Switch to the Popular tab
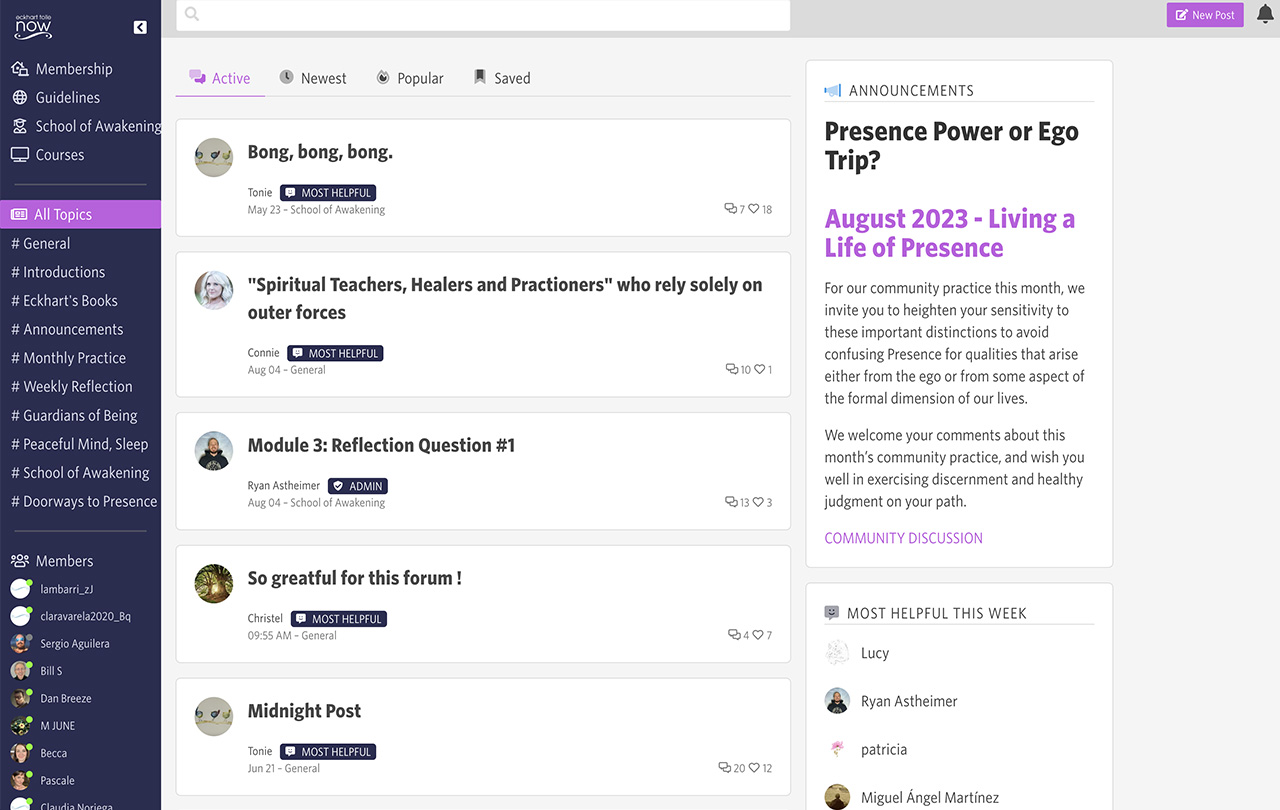This screenshot has width=1280, height=810. click(x=410, y=78)
